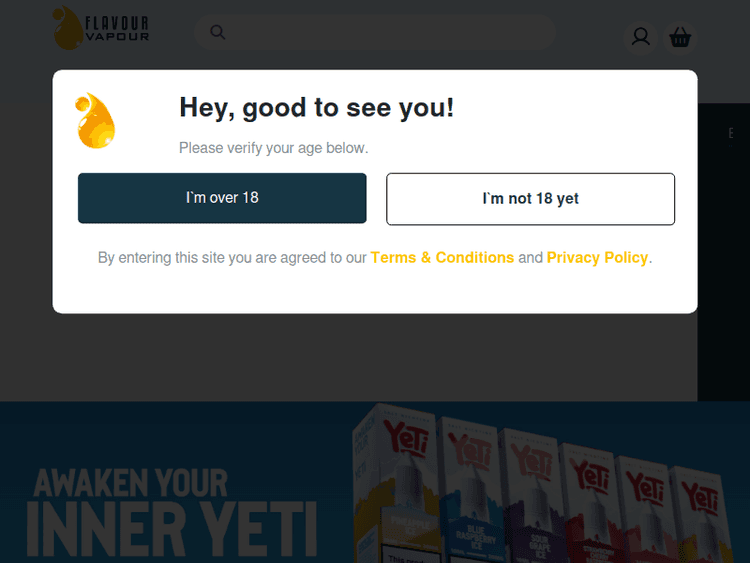Screen dimensions: 750x563
Task: Select the I'm not 18 yet button
Action: pos(530,199)
